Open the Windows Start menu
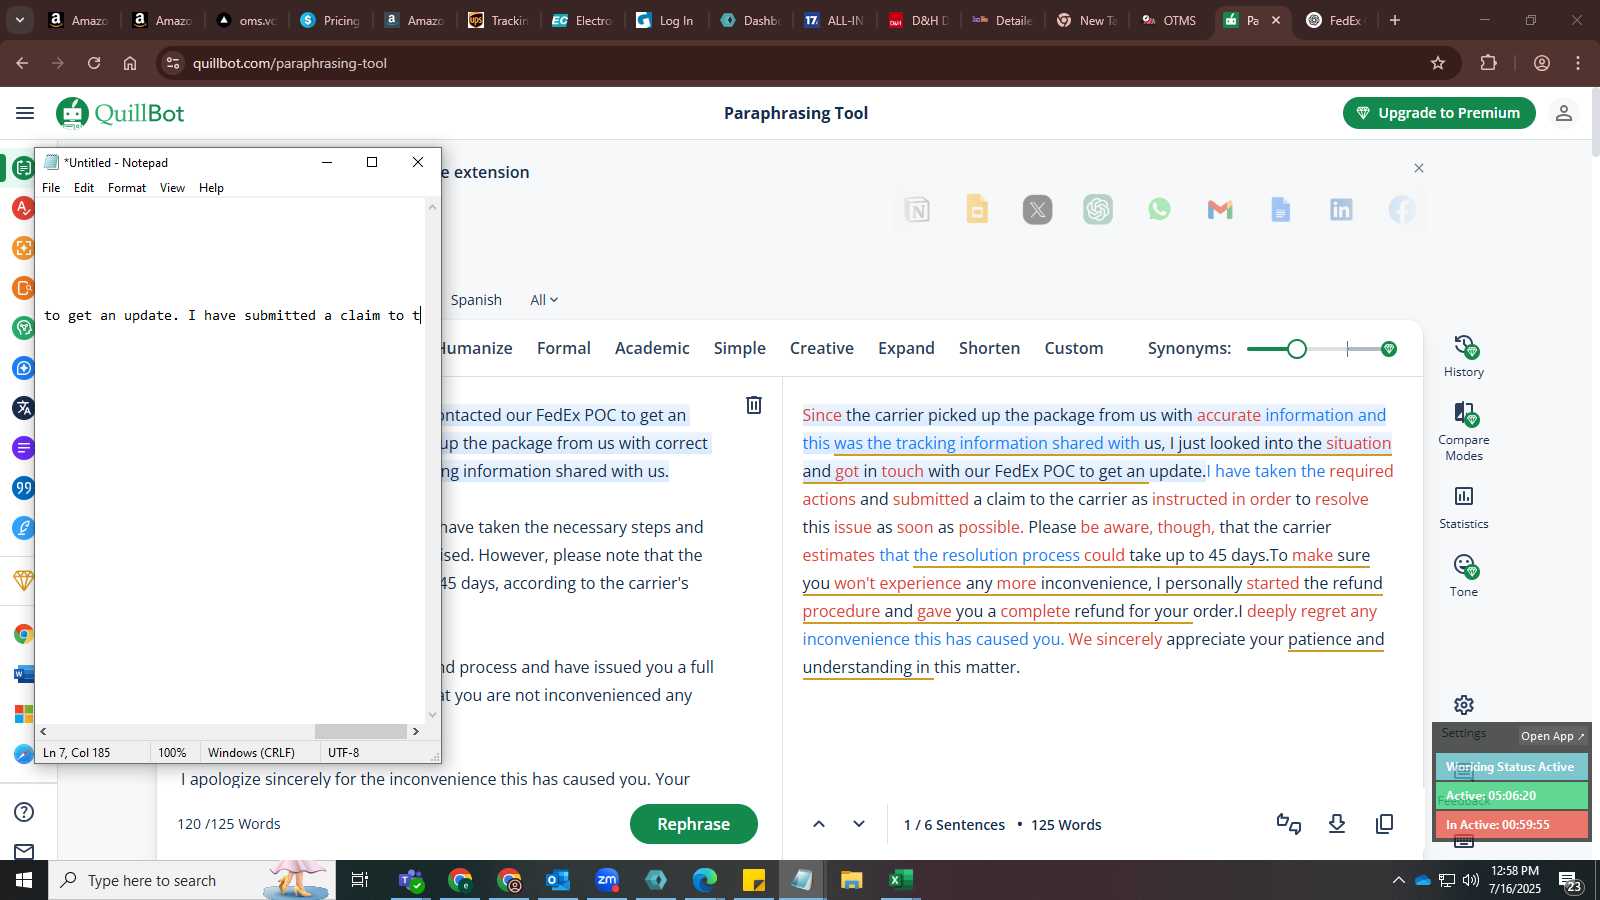This screenshot has height=900, width=1600. (x=24, y=880)
